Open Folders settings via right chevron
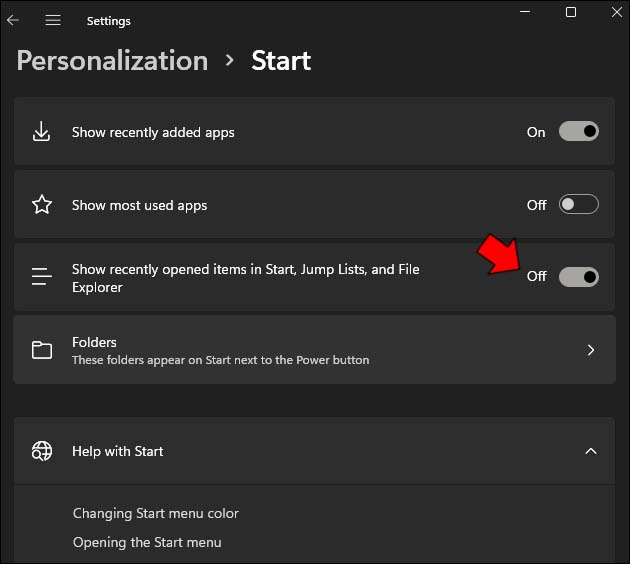The height and width of the screenshot is (564, 630). (591, 350)
